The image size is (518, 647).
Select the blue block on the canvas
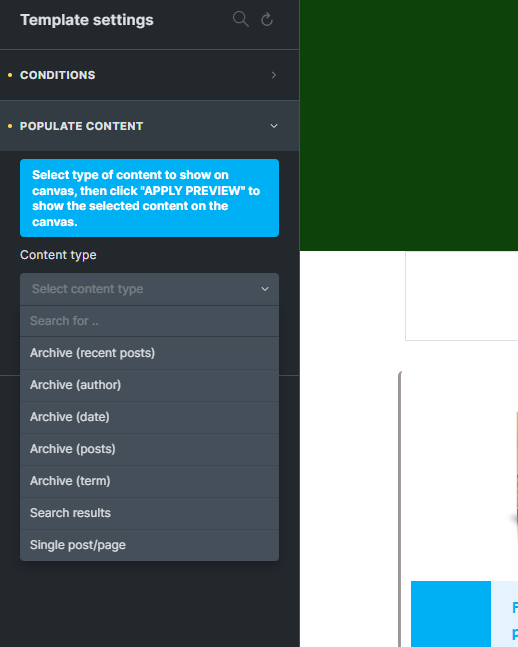[451, 614]
